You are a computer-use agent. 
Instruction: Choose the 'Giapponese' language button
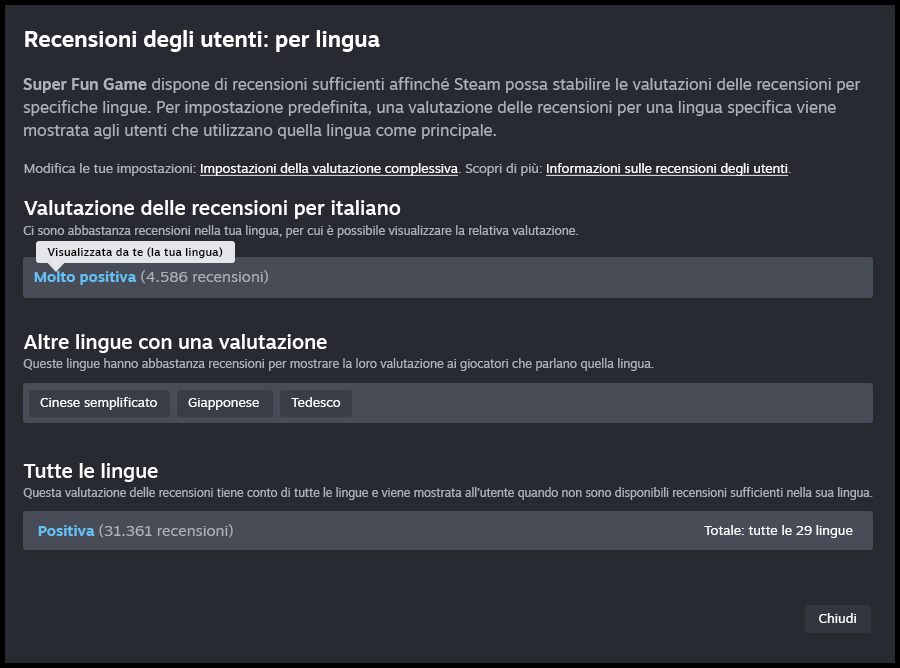[x=224, y=403]
